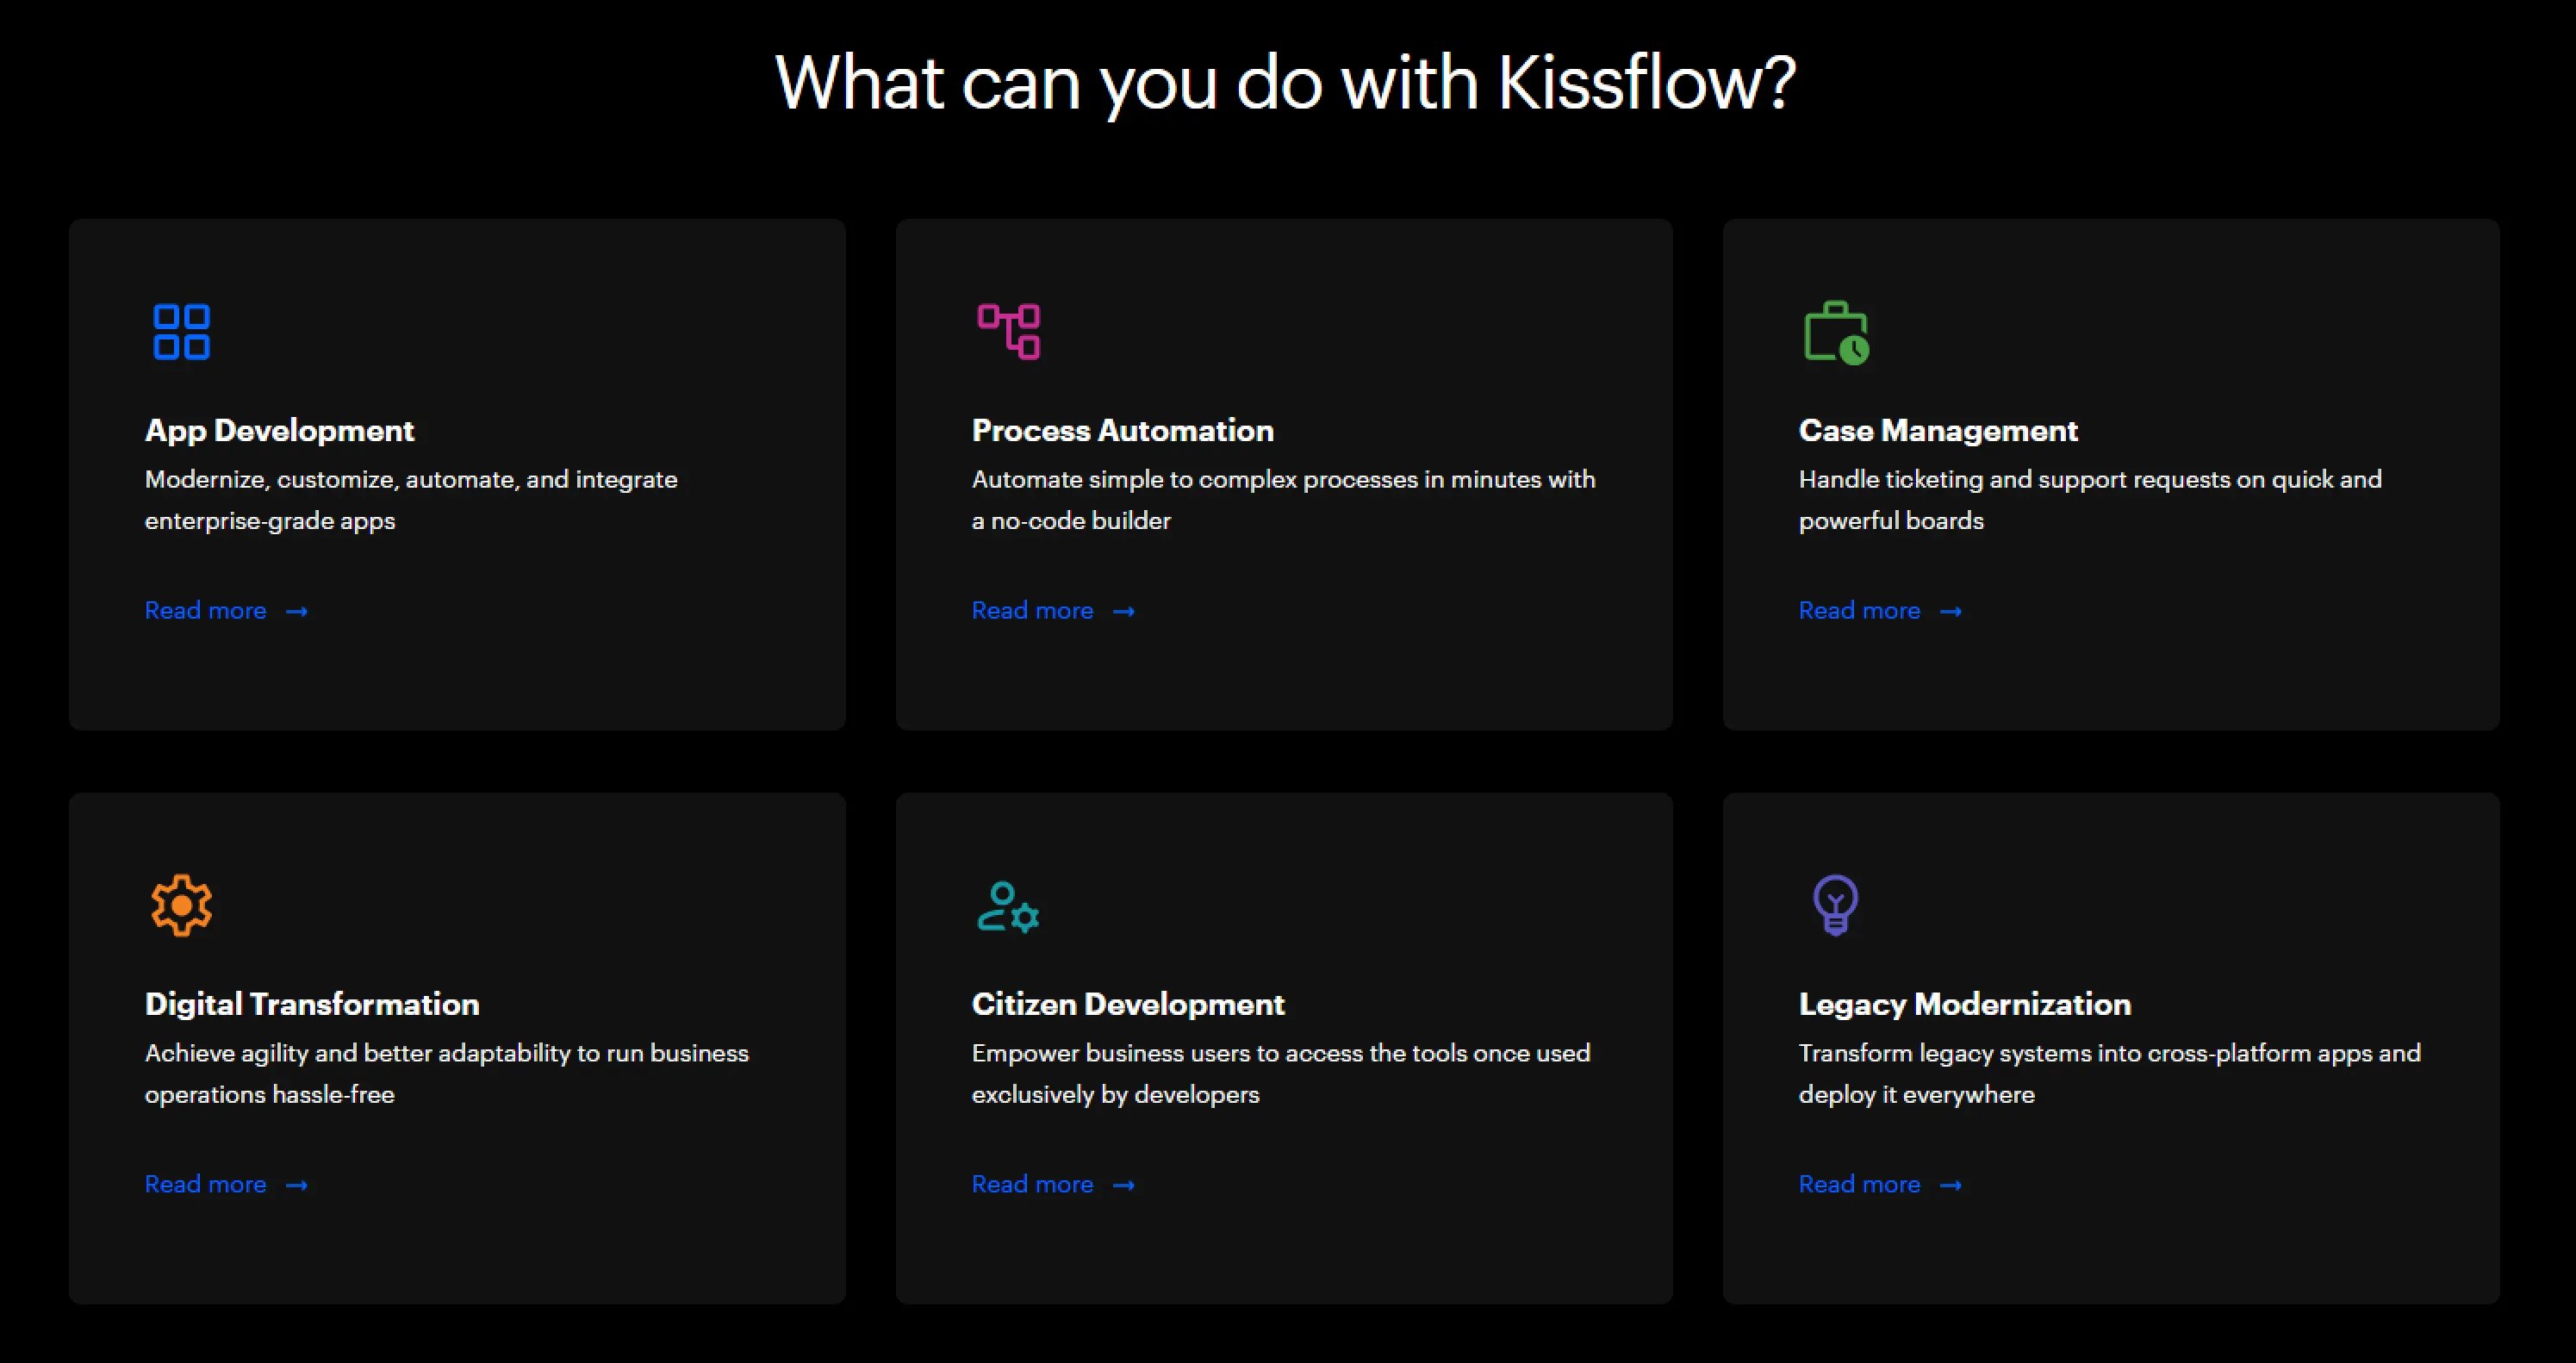2576x1363 pixels.
Task: Open Read more under Citizen Development
Action: click(x=1032, y=1184)
